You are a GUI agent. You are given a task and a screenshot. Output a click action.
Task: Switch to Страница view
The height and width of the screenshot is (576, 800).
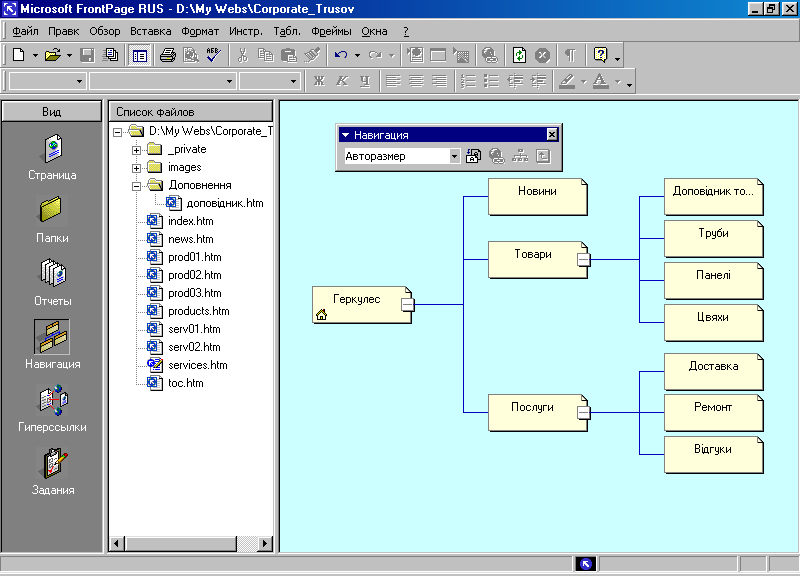pyautogui.click(x=53, y=157)
